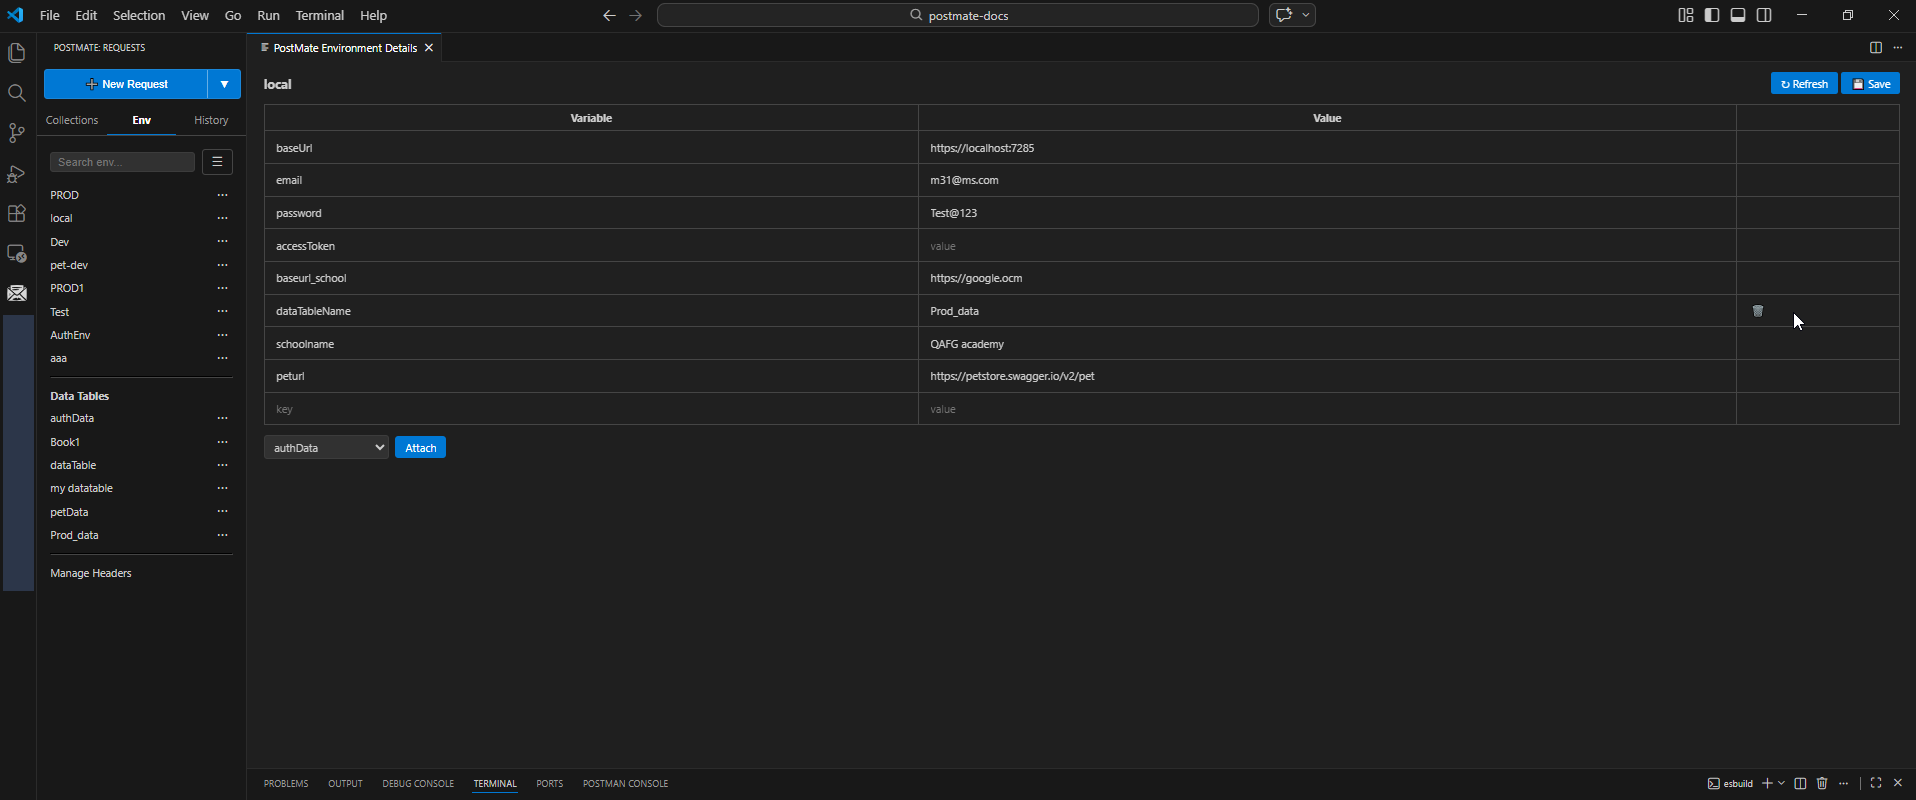Click the empty key field in the last row
1916x800 pixels.
(591, 409)
